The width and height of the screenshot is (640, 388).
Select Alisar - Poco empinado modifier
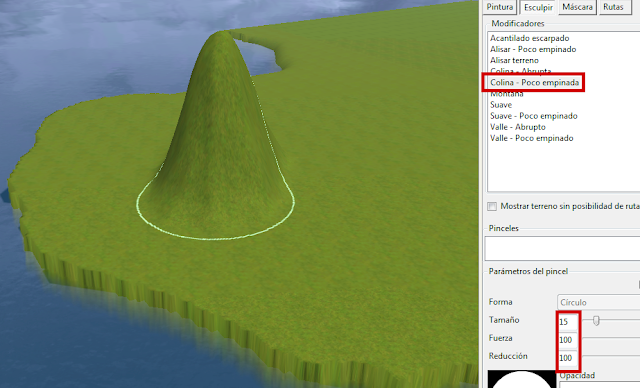(533, 49)
